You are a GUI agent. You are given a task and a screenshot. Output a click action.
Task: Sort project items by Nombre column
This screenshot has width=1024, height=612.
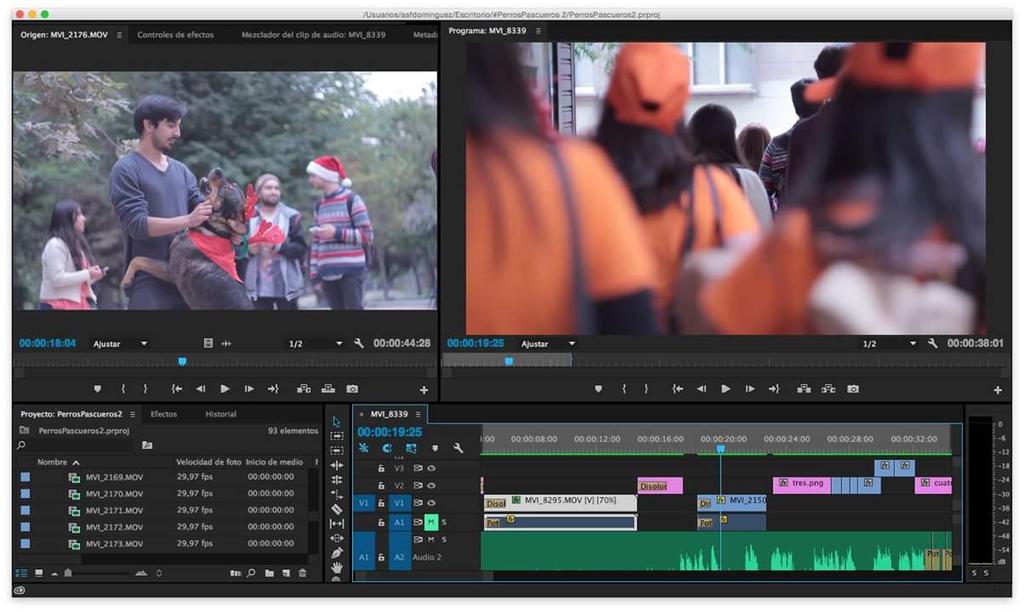tap(52, 462)
